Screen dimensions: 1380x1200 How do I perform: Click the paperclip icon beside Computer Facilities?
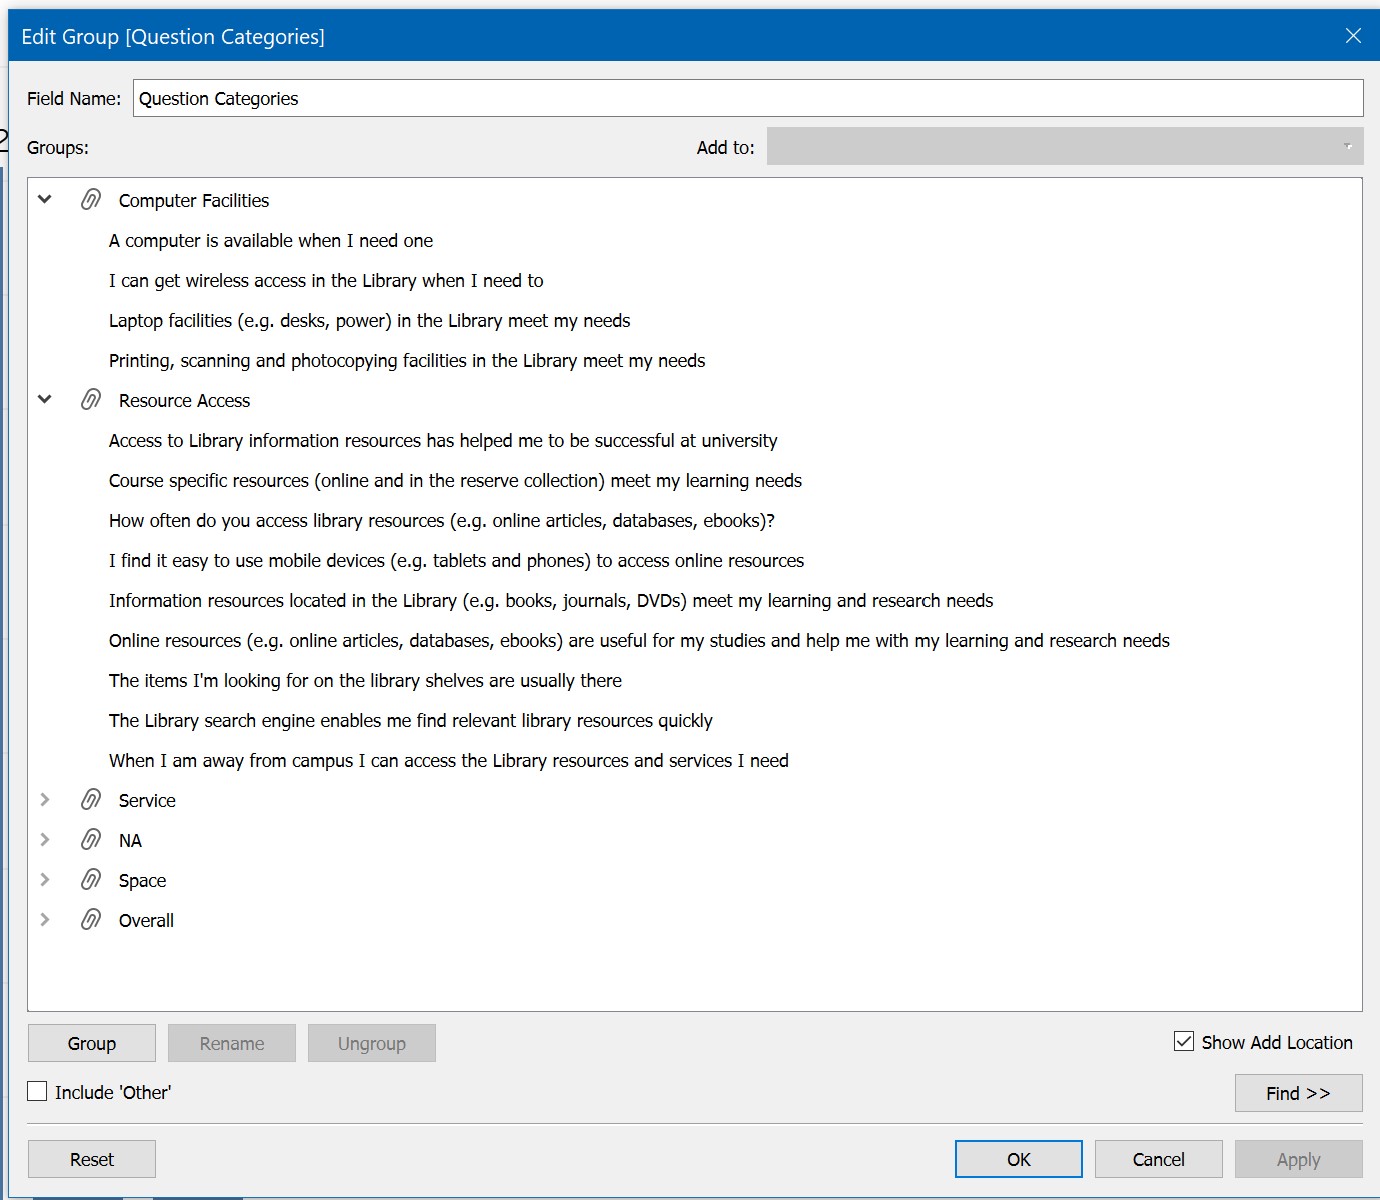91,200
